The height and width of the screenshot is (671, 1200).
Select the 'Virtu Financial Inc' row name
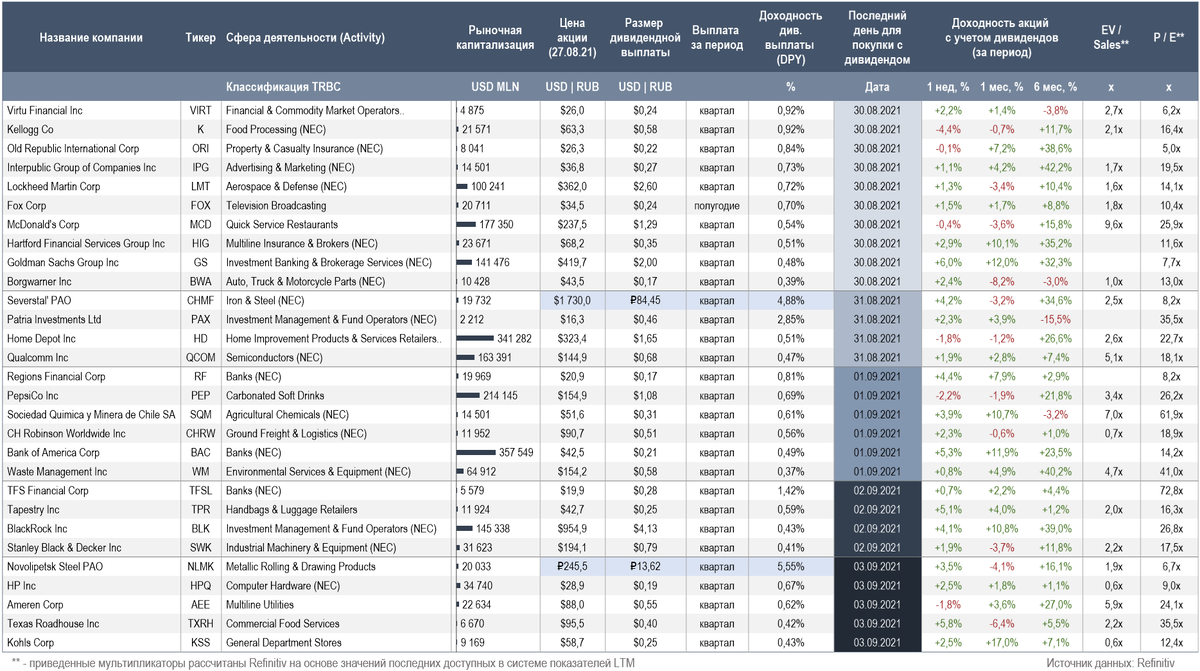click(44, 111)
